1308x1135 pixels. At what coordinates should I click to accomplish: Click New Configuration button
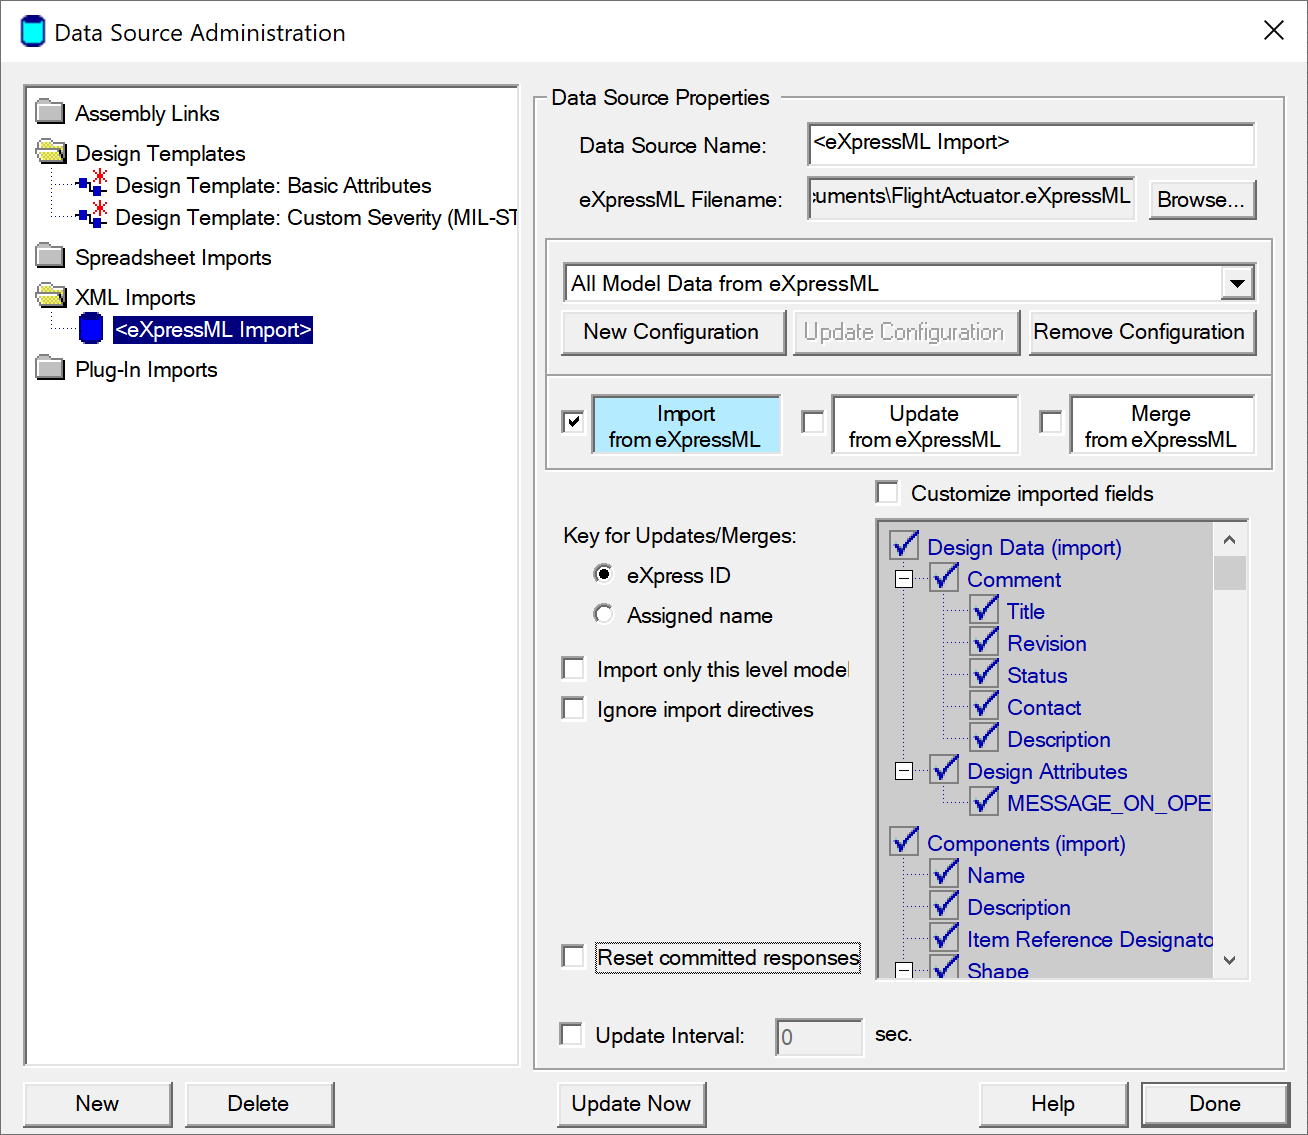[x=672, y=332]
